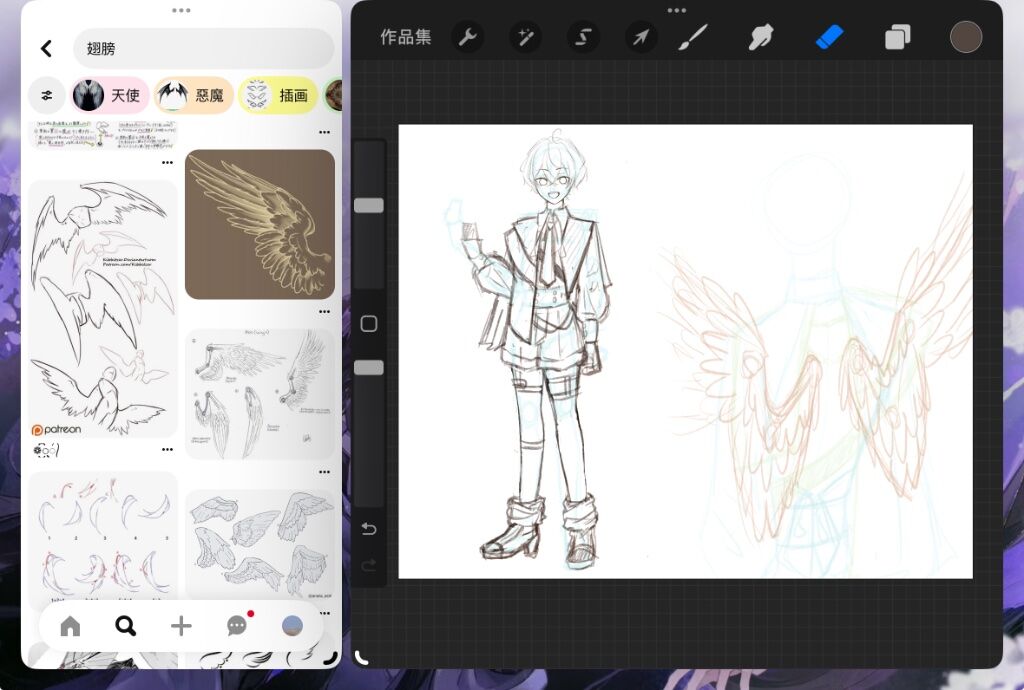This screenshot has height=690, width=1024.
Task: Activate the Selection tool
Action: (x=583, y=38)
